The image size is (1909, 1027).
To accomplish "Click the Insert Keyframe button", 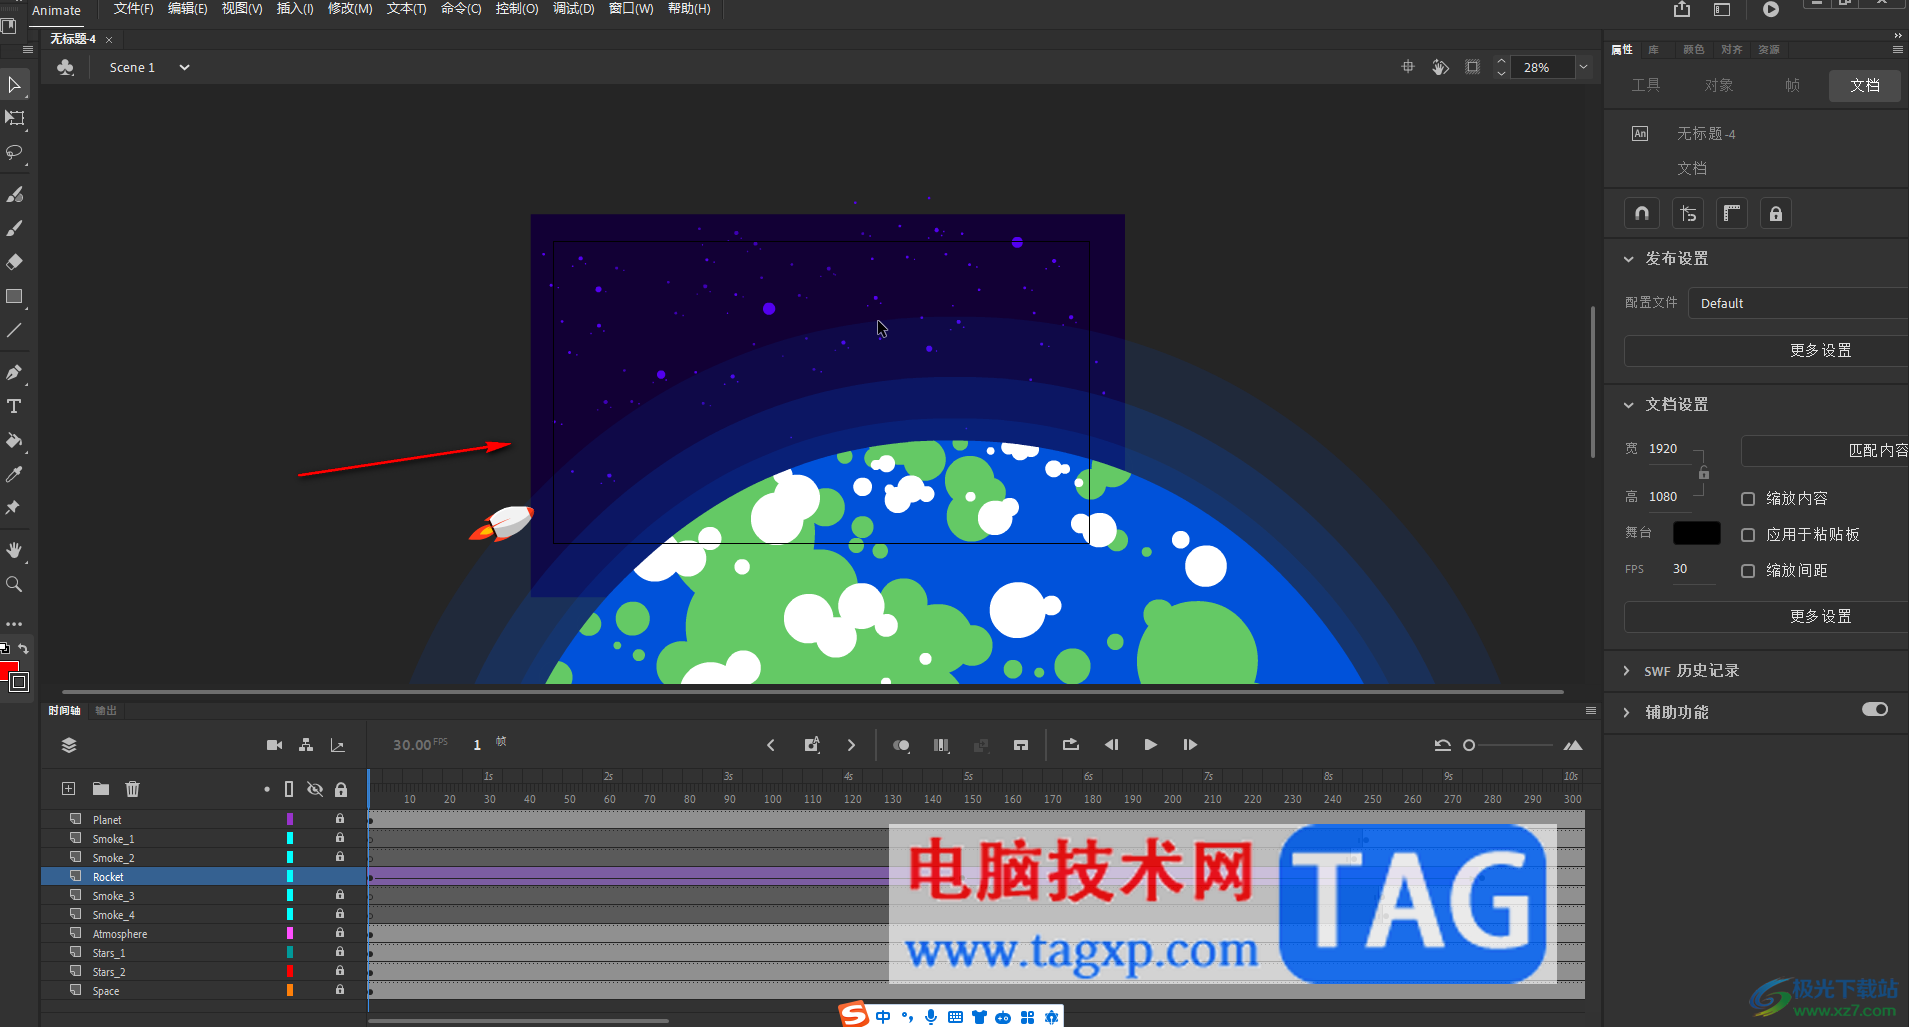I will 812,745.
